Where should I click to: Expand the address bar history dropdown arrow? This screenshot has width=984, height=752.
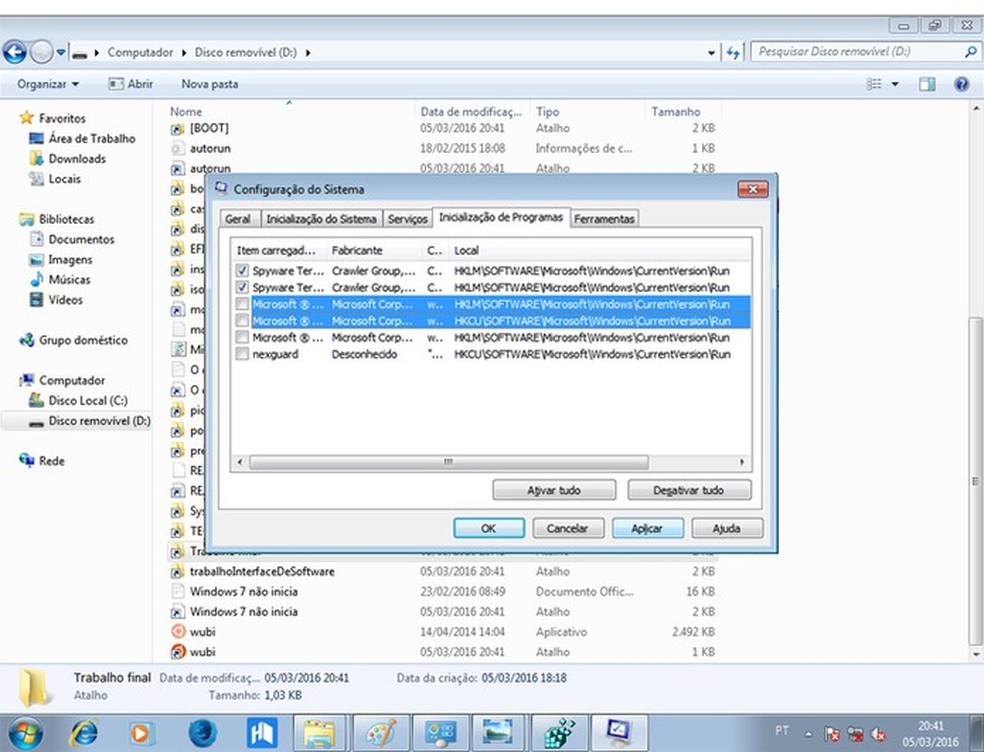coord(712,52)
